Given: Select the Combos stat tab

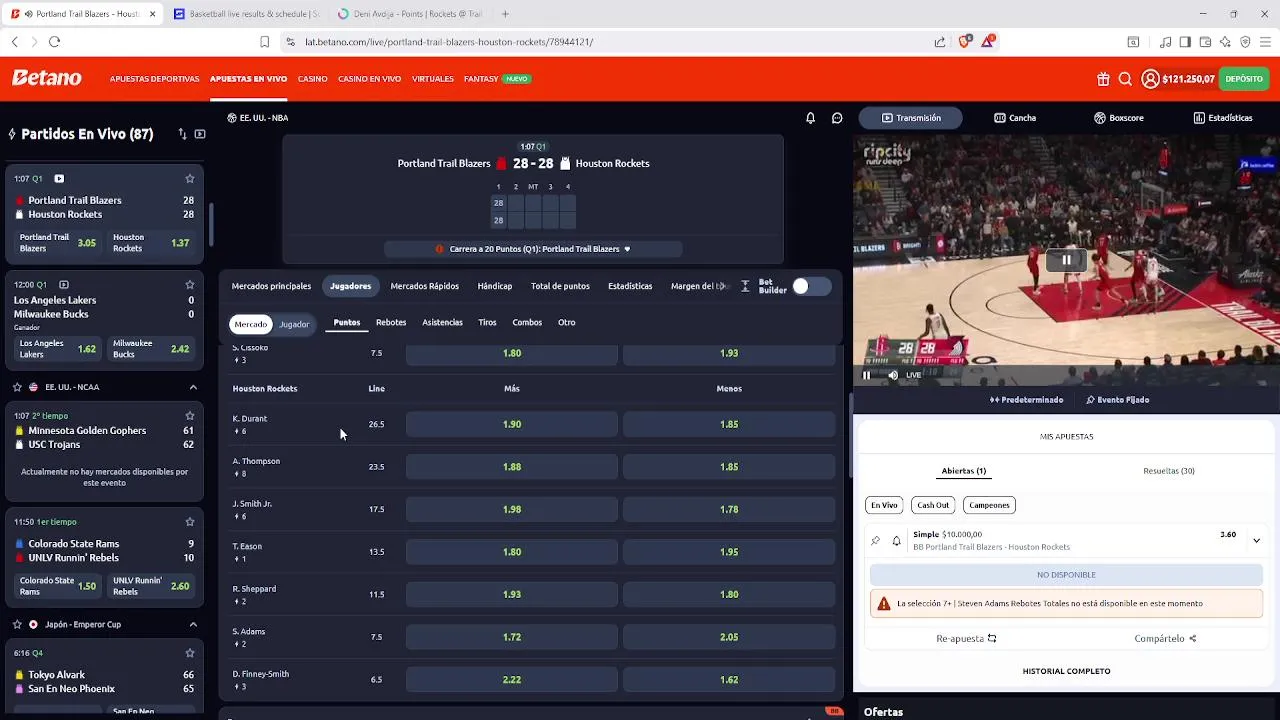Looking at the screenshot, I should pyautogui.click(x=527, y=322).
